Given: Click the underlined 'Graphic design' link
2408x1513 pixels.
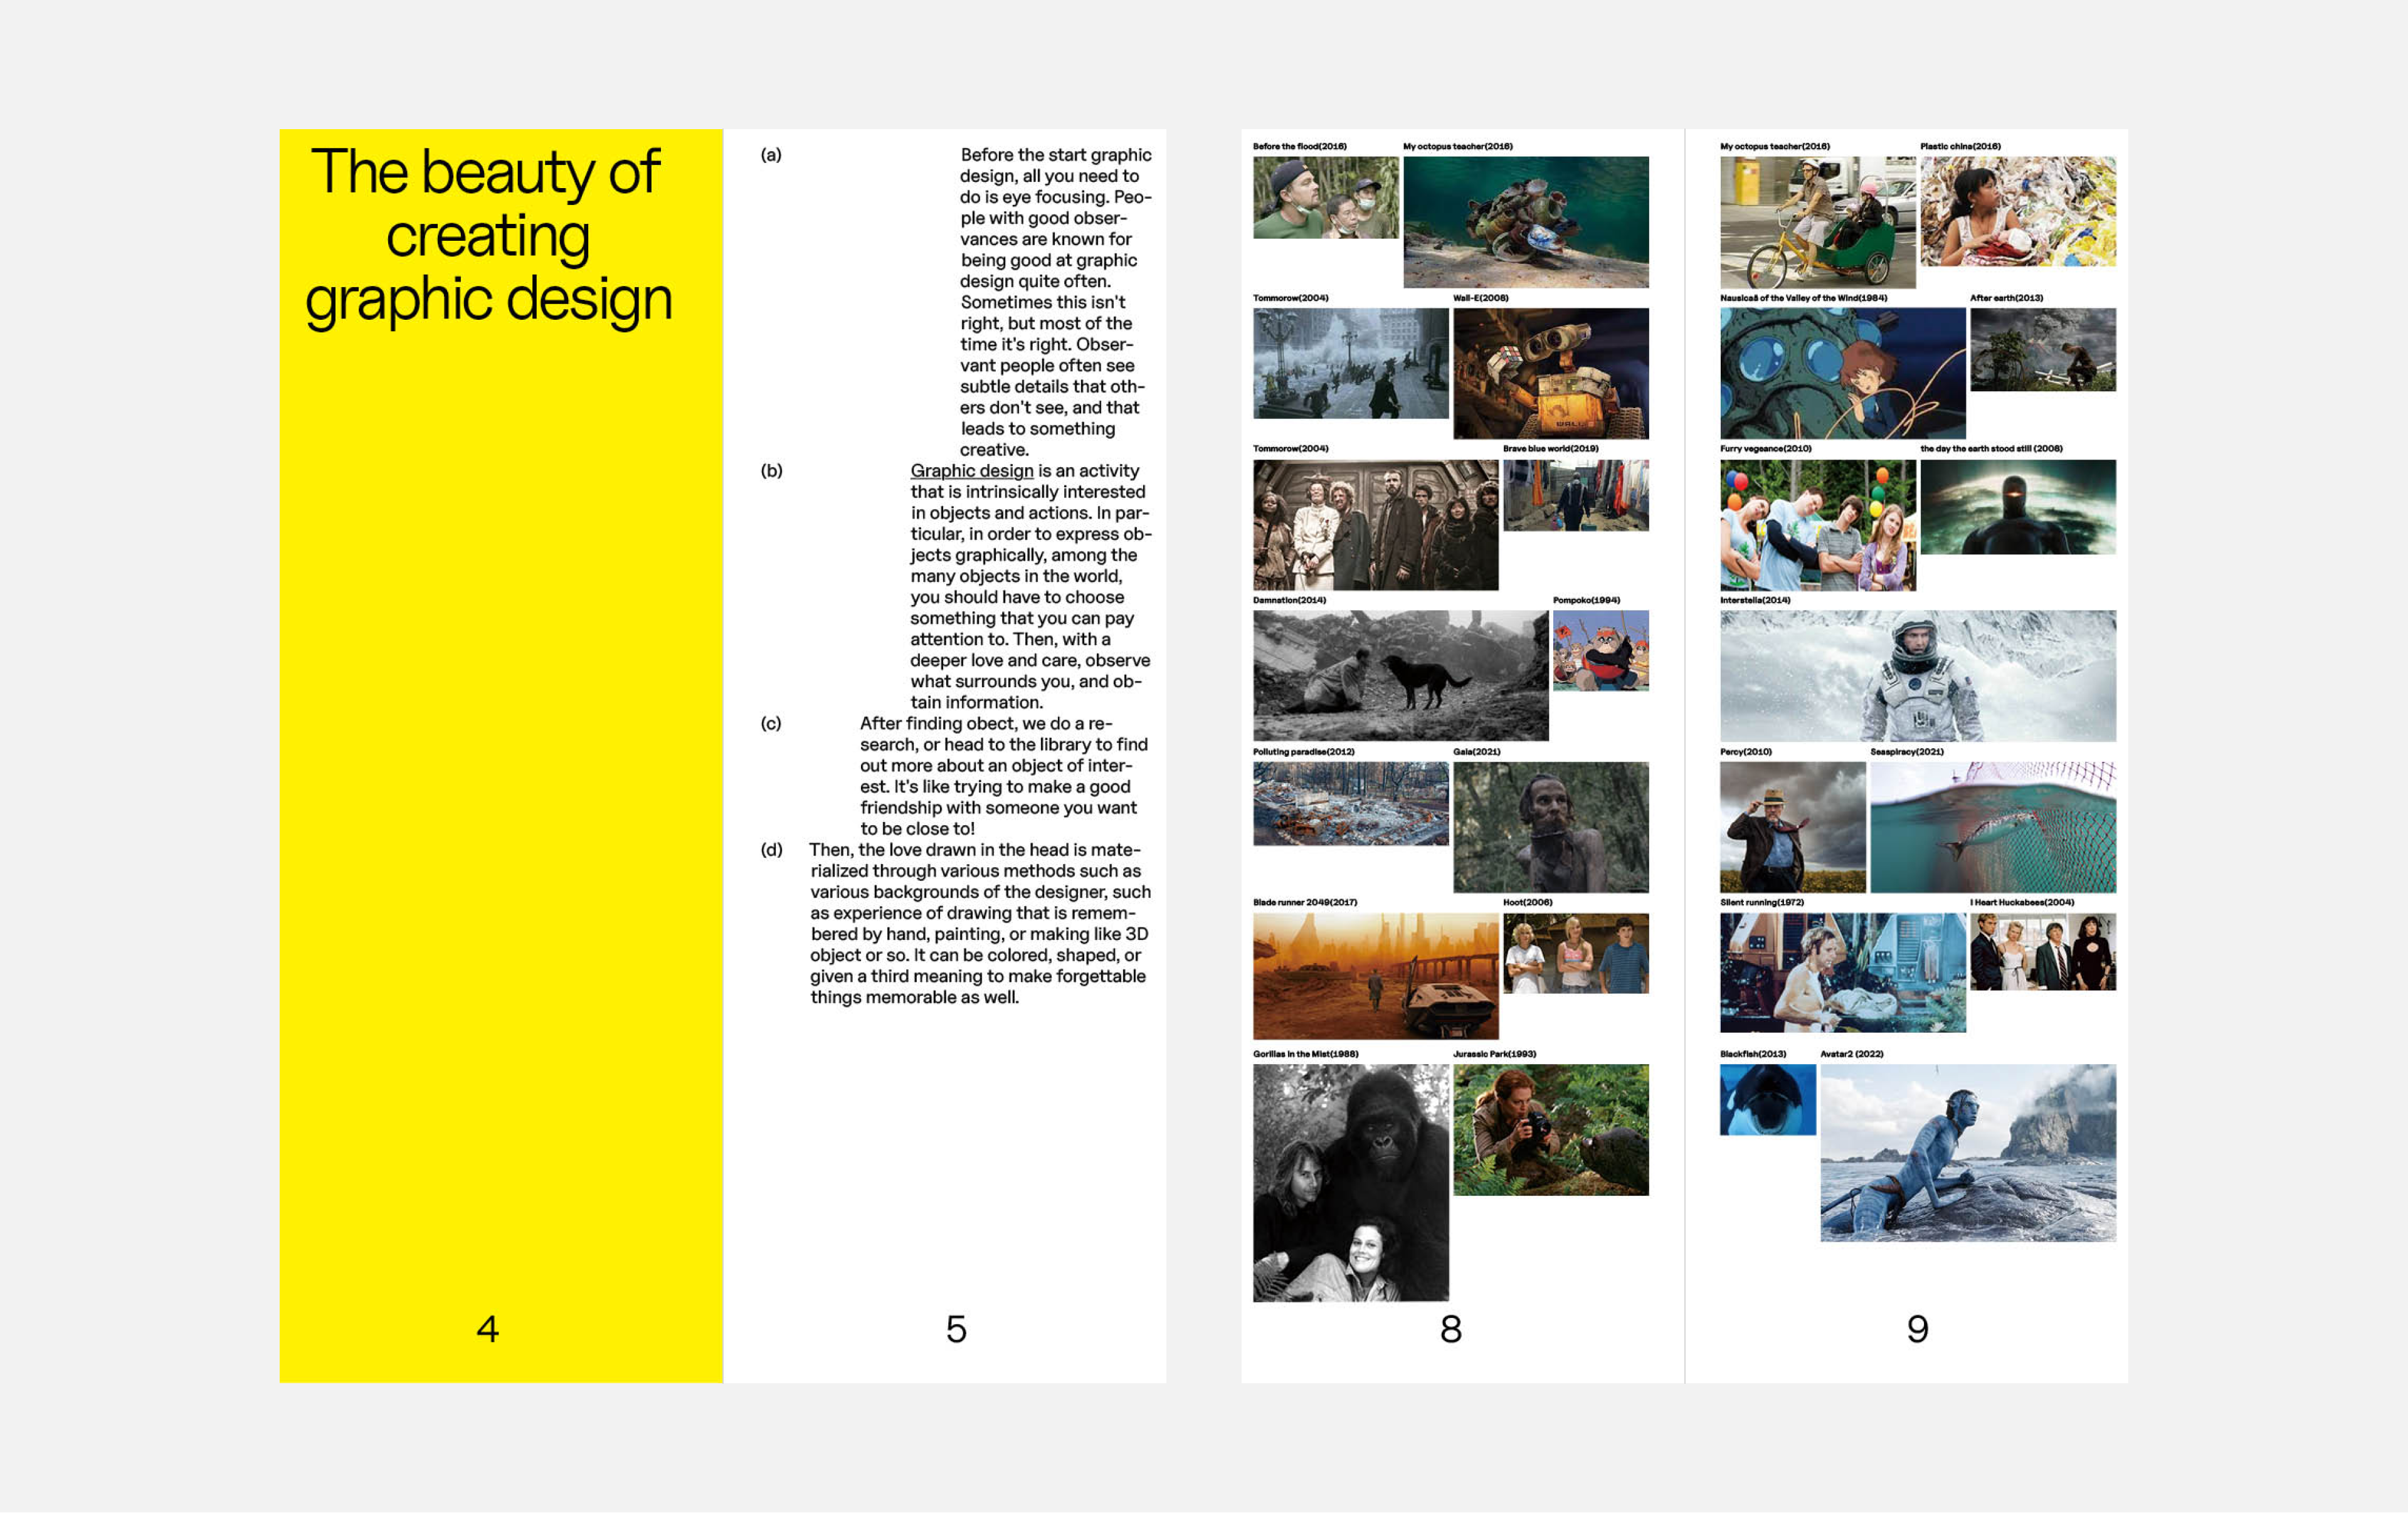Looking at the screenshot, I should coord(971,471).
